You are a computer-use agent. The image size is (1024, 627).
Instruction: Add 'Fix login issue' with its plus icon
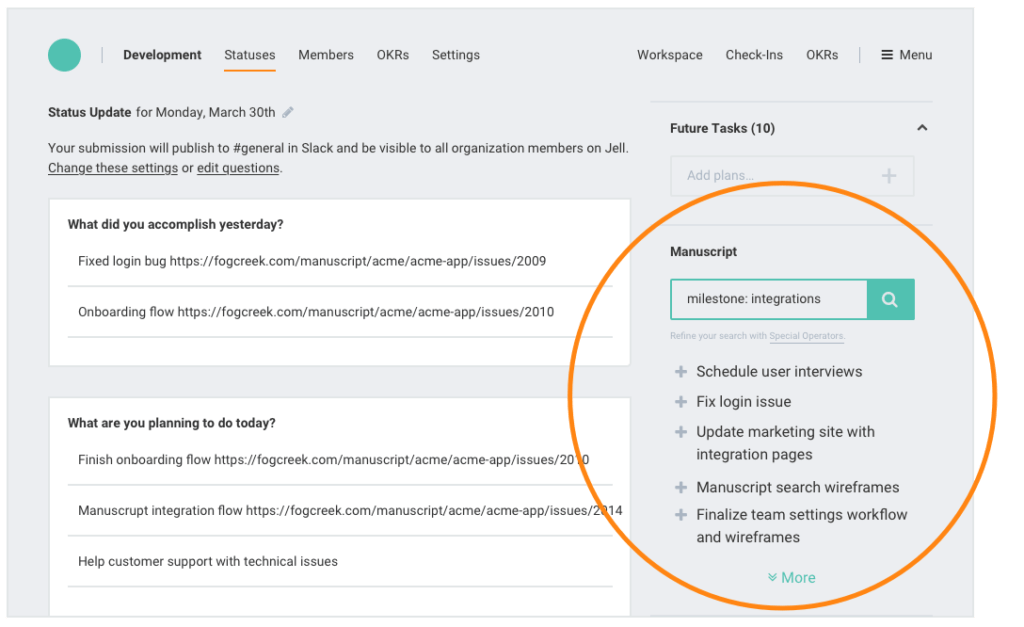point(680,402)
